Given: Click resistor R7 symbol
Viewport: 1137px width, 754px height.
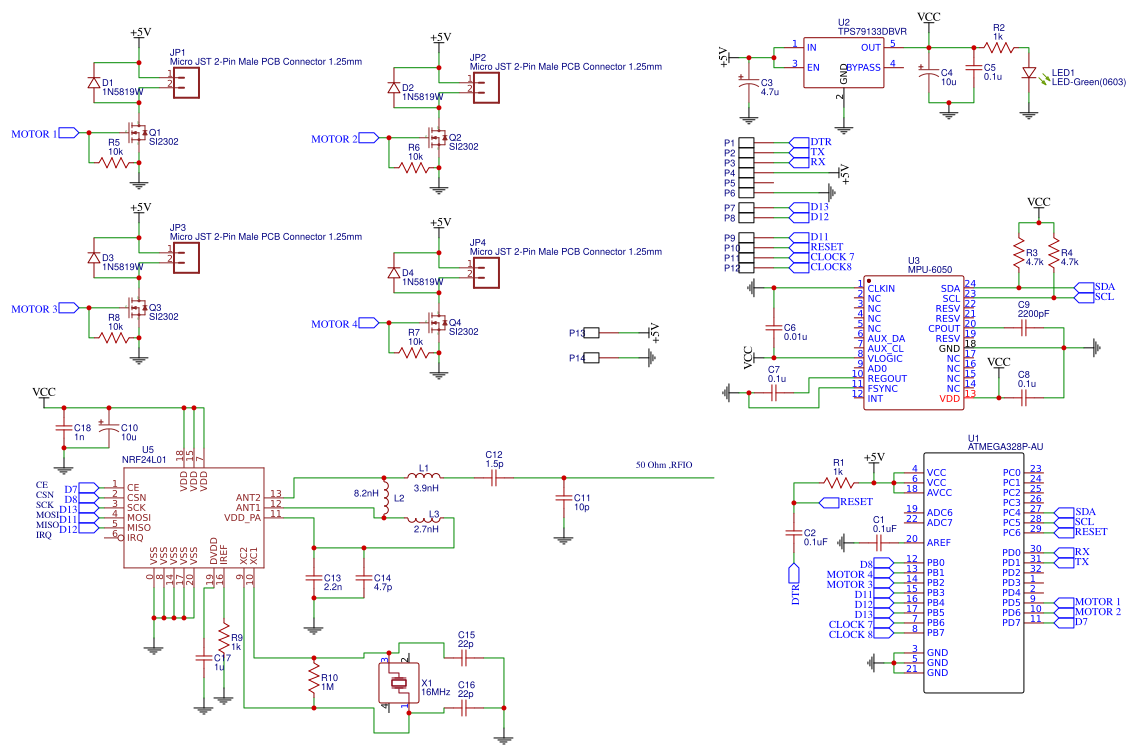Looking at the screenshot, I should [x=414, y=352].
